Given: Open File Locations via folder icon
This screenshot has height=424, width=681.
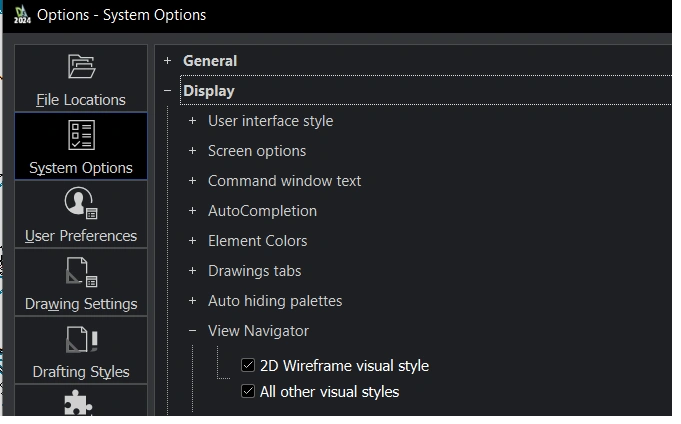Looking at the screenshot, I should point(81,67).
